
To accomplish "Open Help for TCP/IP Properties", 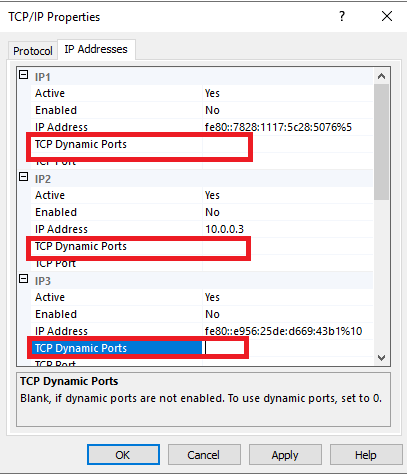I will (366, 455).
